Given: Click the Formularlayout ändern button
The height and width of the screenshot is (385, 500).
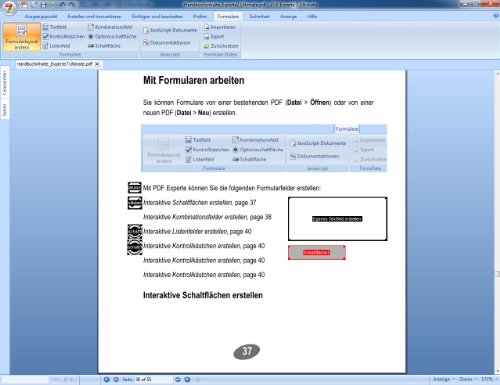Looking at the screenshot, I should point(22,37).
